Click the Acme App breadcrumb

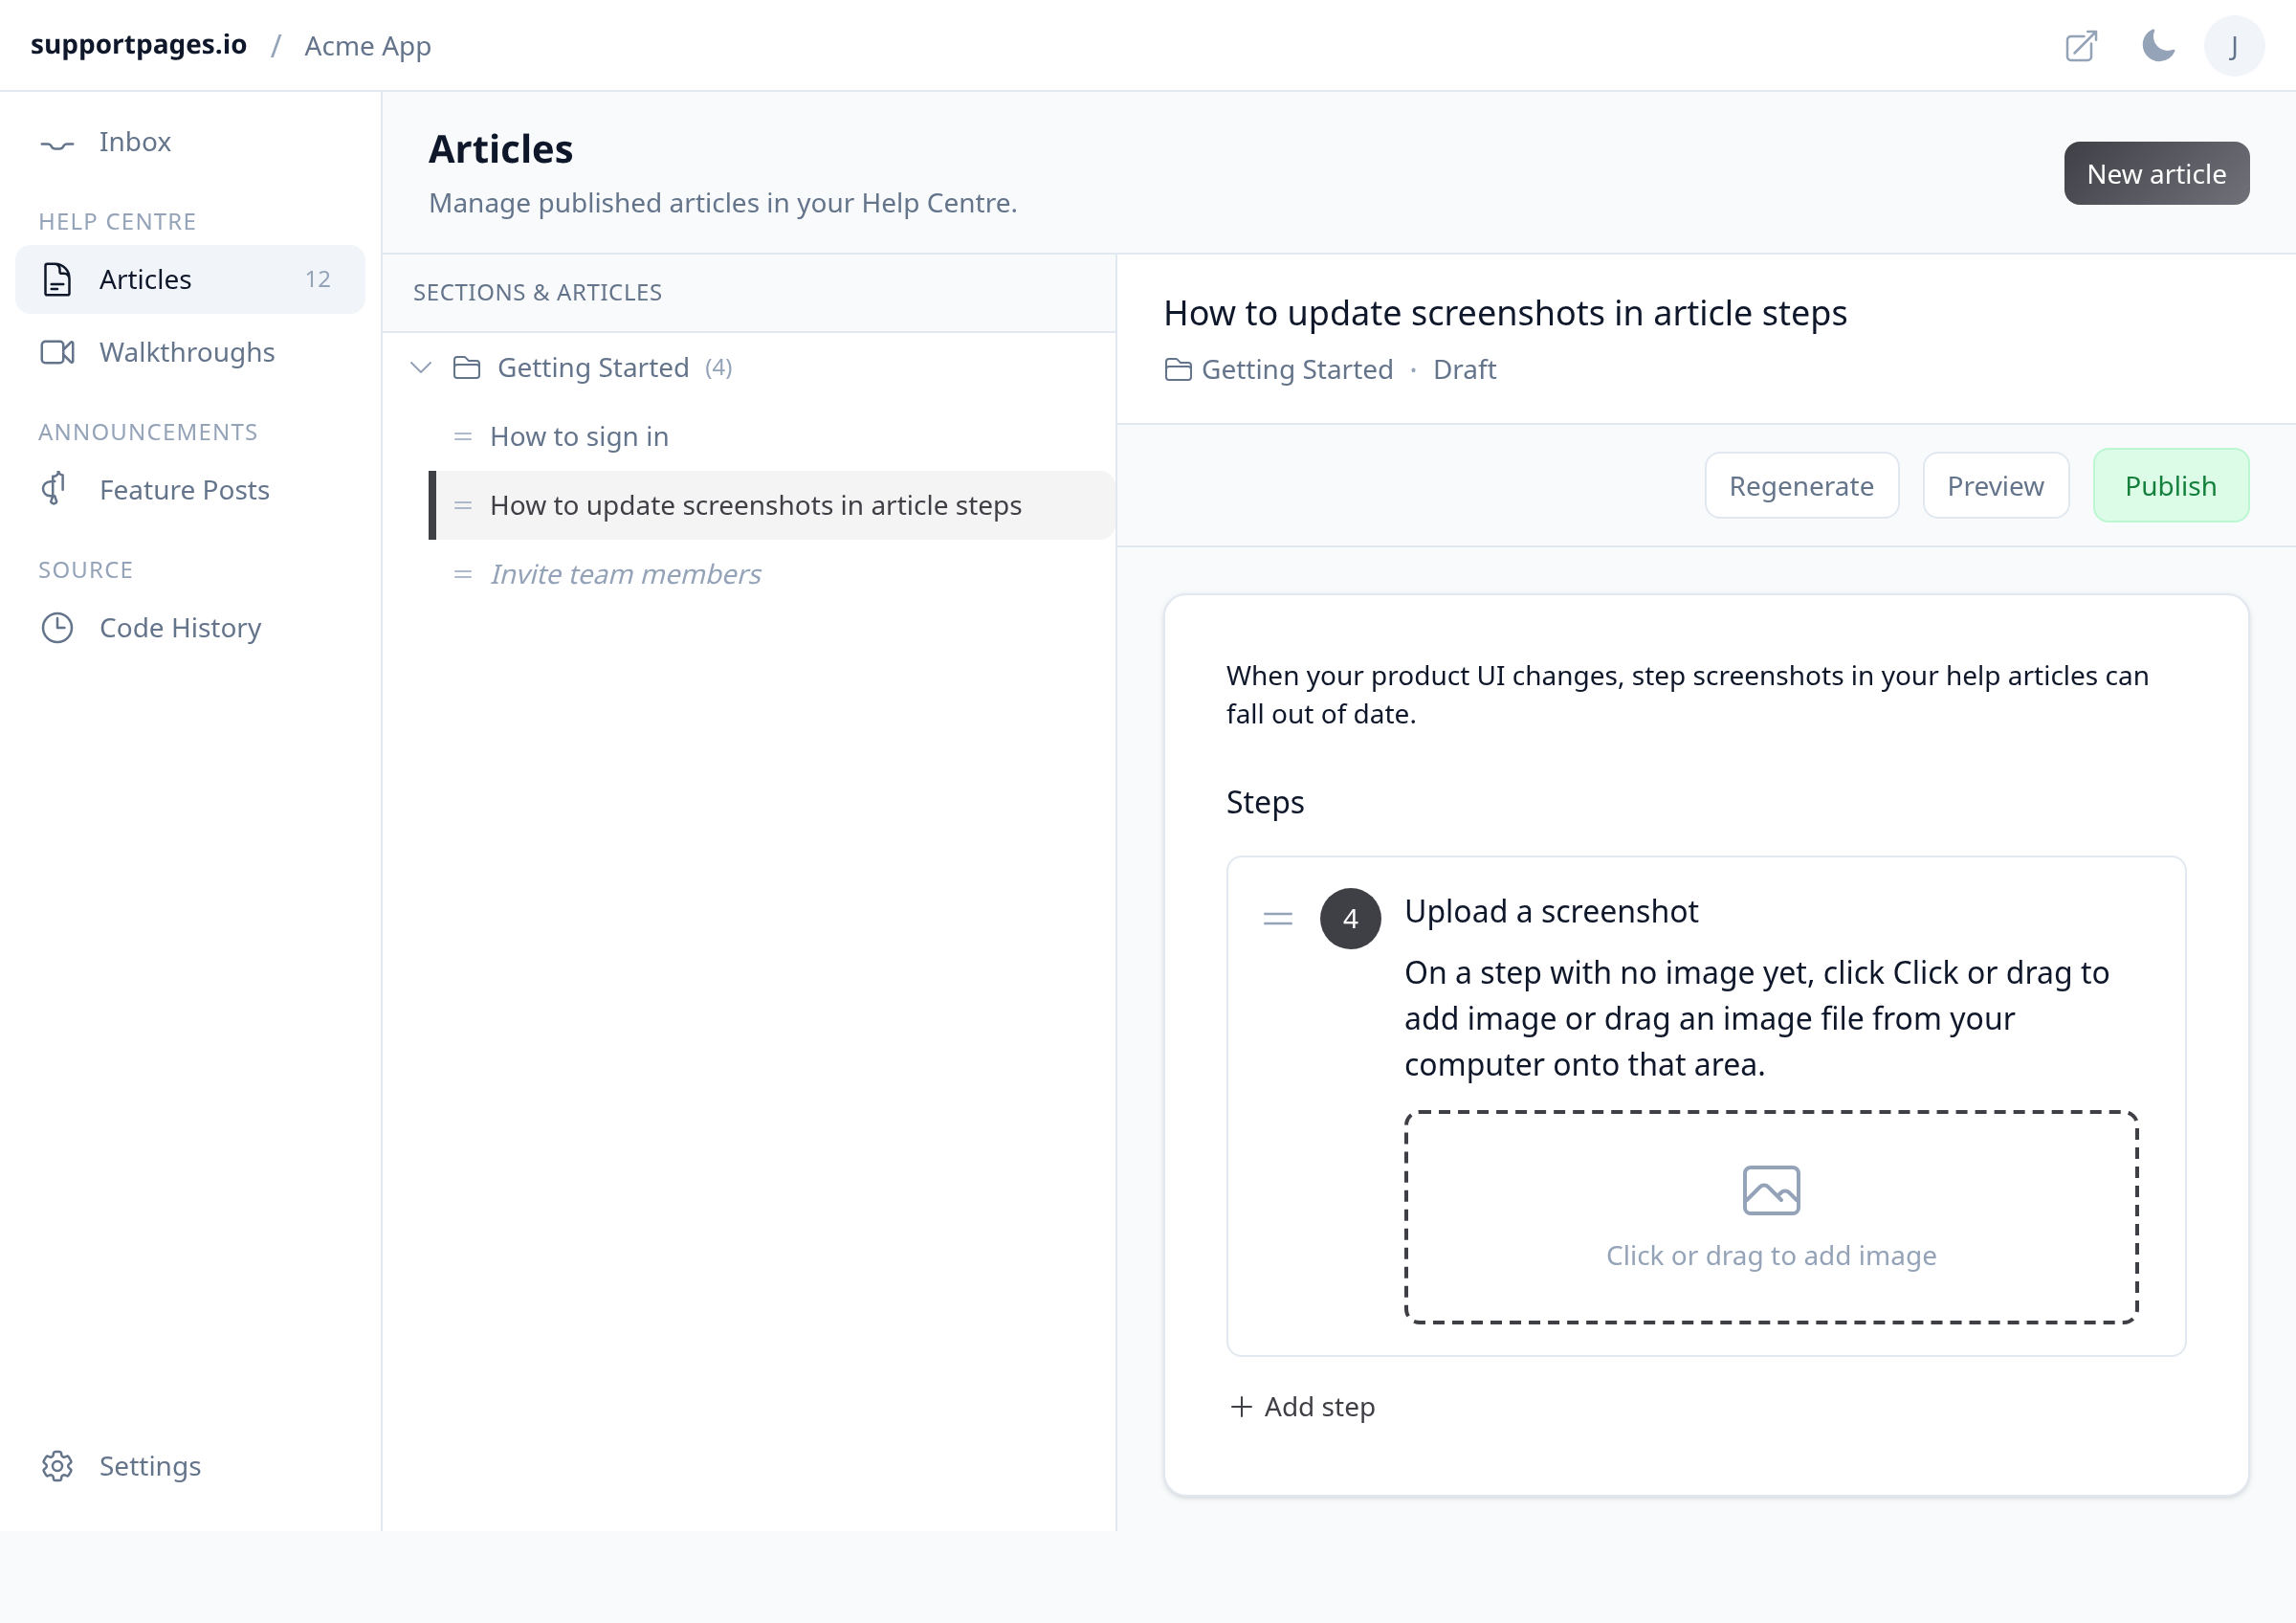[367, 46]
